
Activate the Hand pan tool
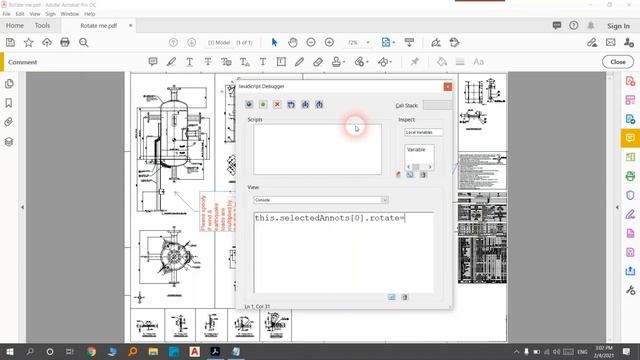293,42
